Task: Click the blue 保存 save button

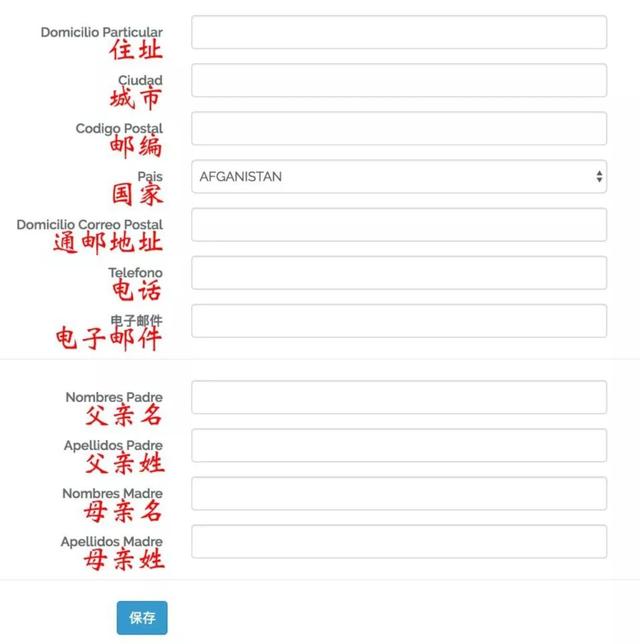Action: 142,618
